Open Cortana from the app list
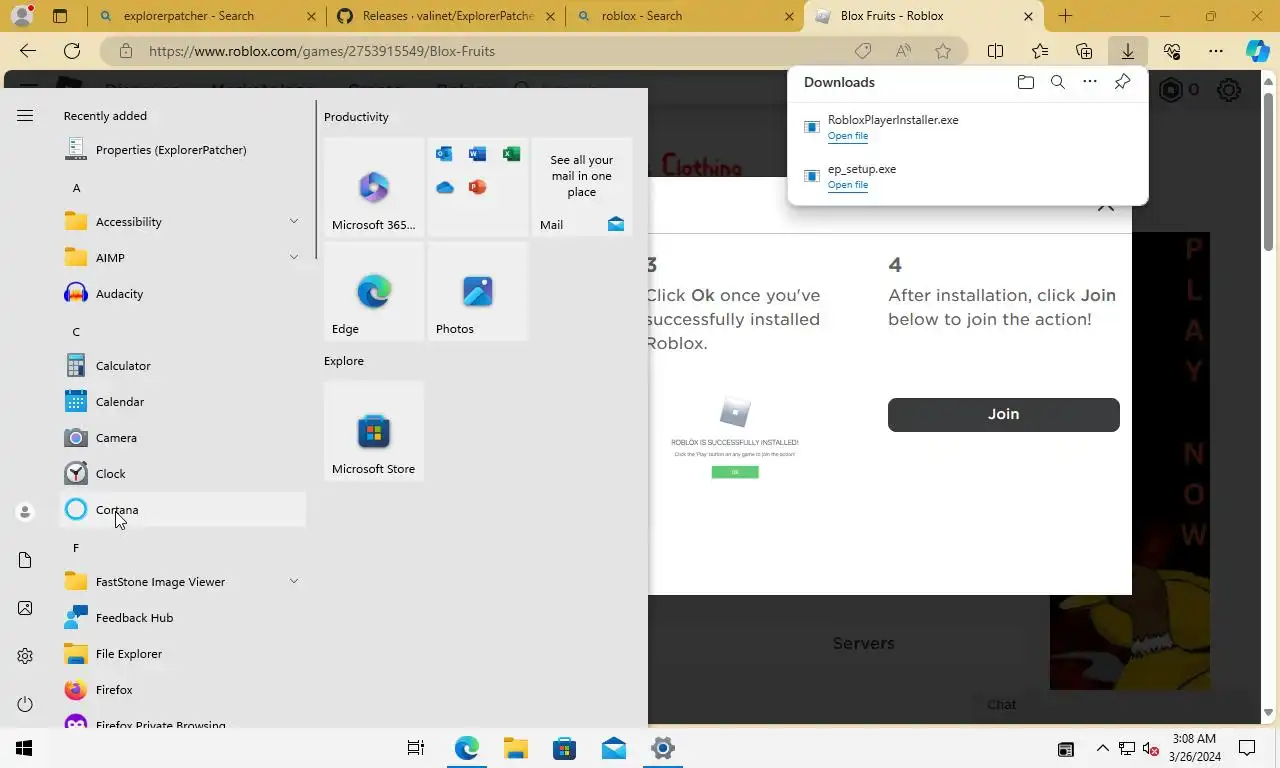This screenshot has width=1280, height=768. click(x=184, y=509)
